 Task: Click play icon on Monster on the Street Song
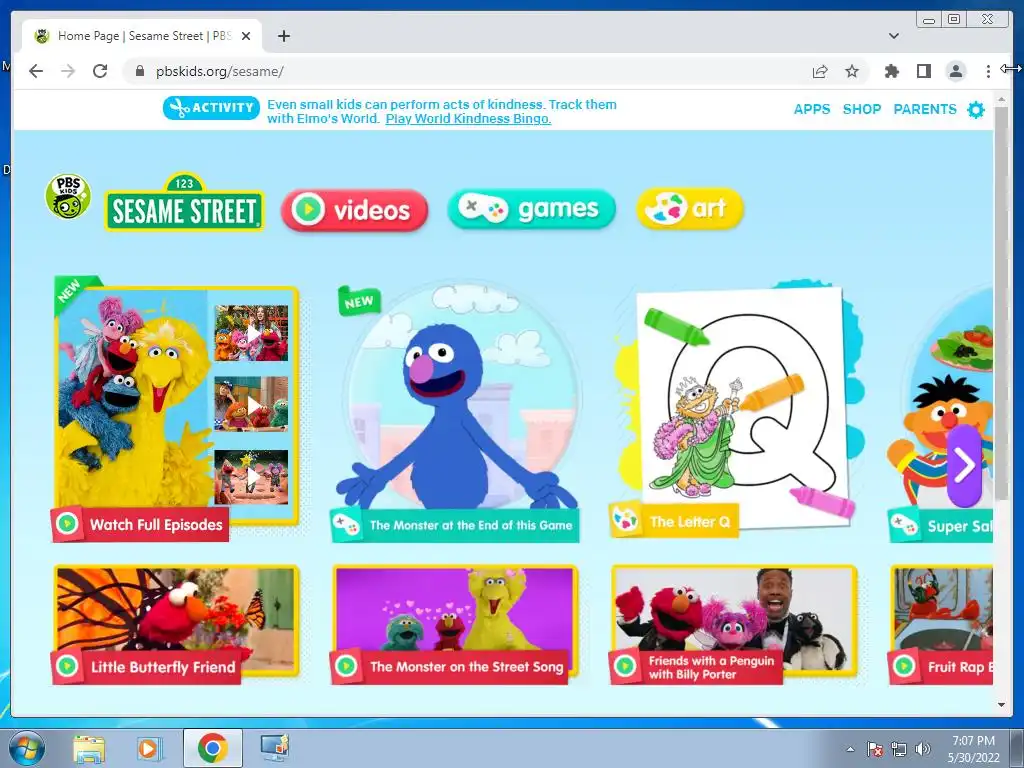(346, 666)
